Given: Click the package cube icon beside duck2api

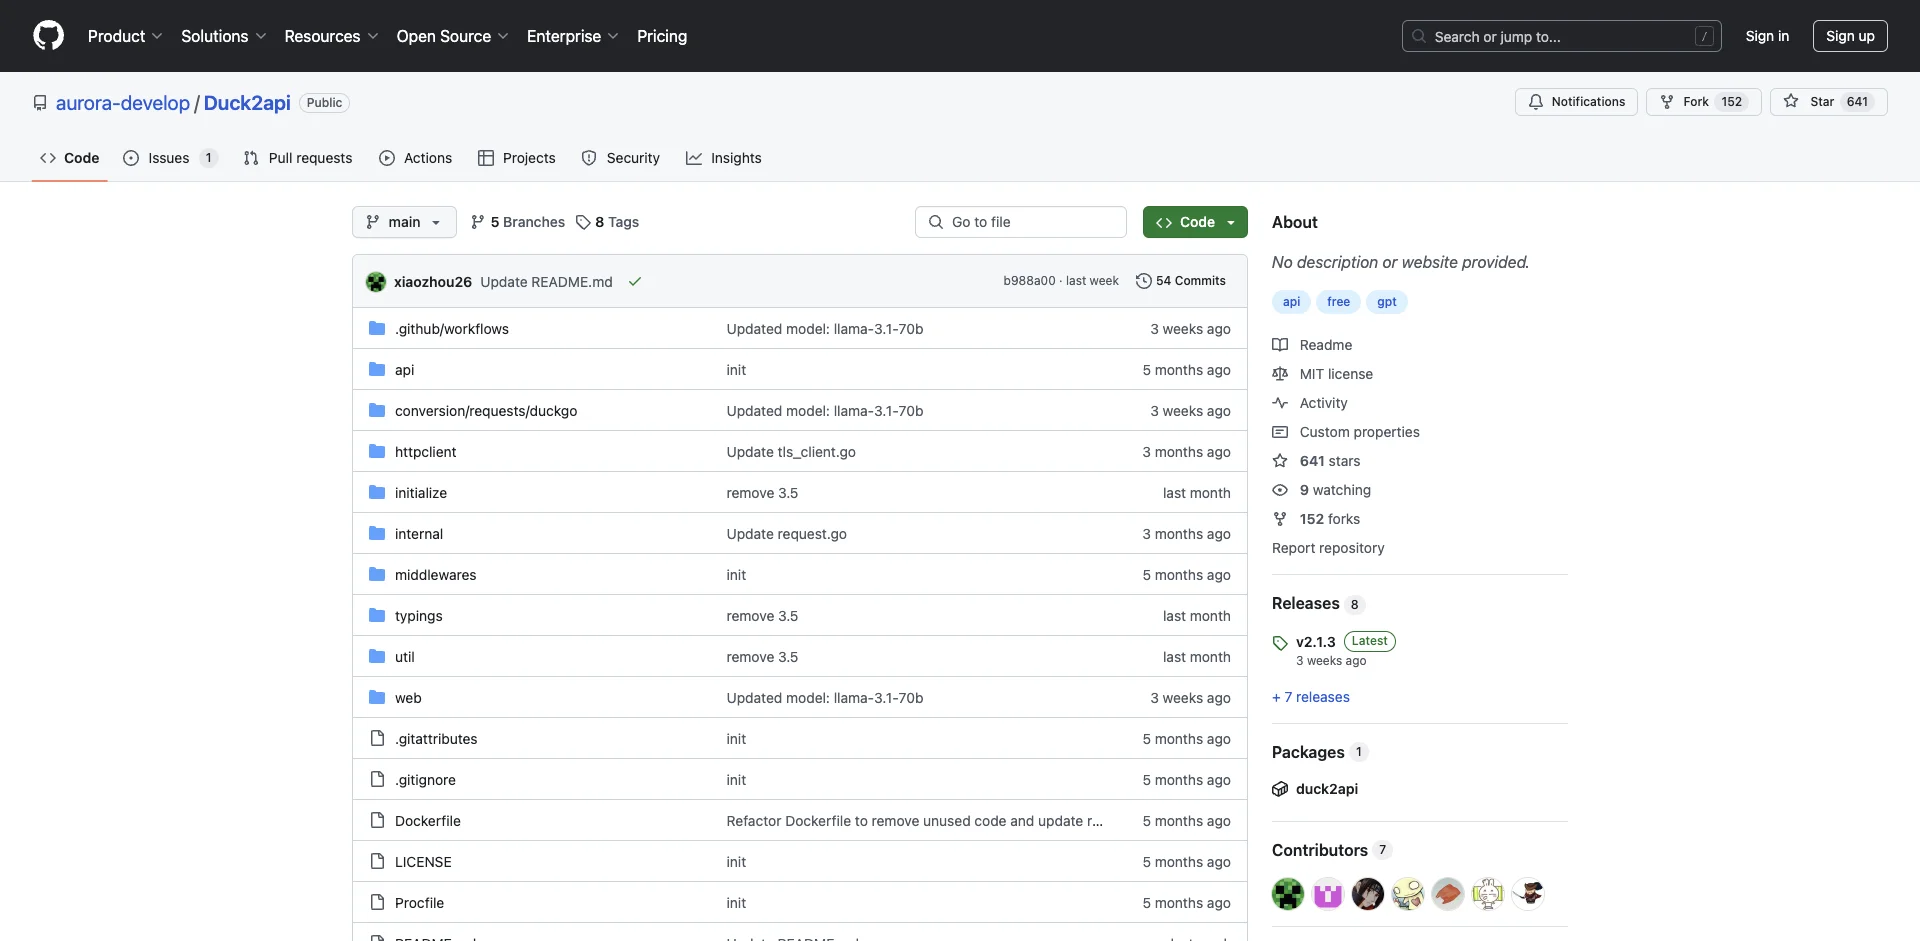Looking at the screenshot, I should [1280, 789].
